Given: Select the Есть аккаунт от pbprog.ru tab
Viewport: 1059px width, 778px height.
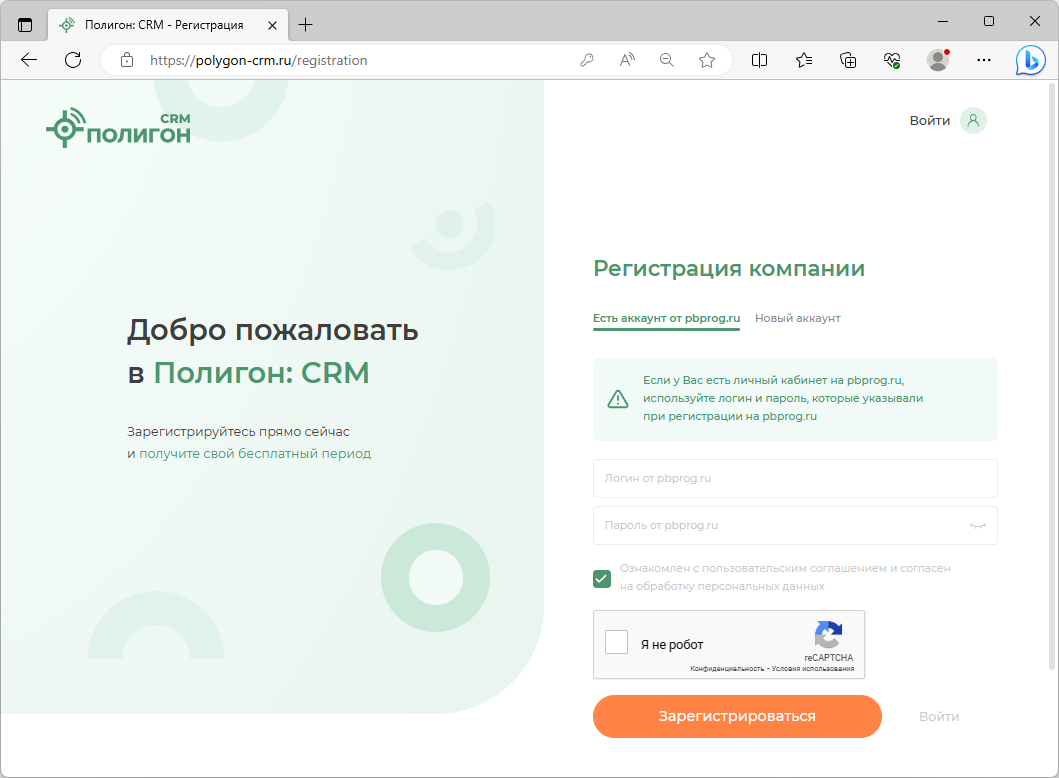Looking at the screenshot, I should [667, 318].
